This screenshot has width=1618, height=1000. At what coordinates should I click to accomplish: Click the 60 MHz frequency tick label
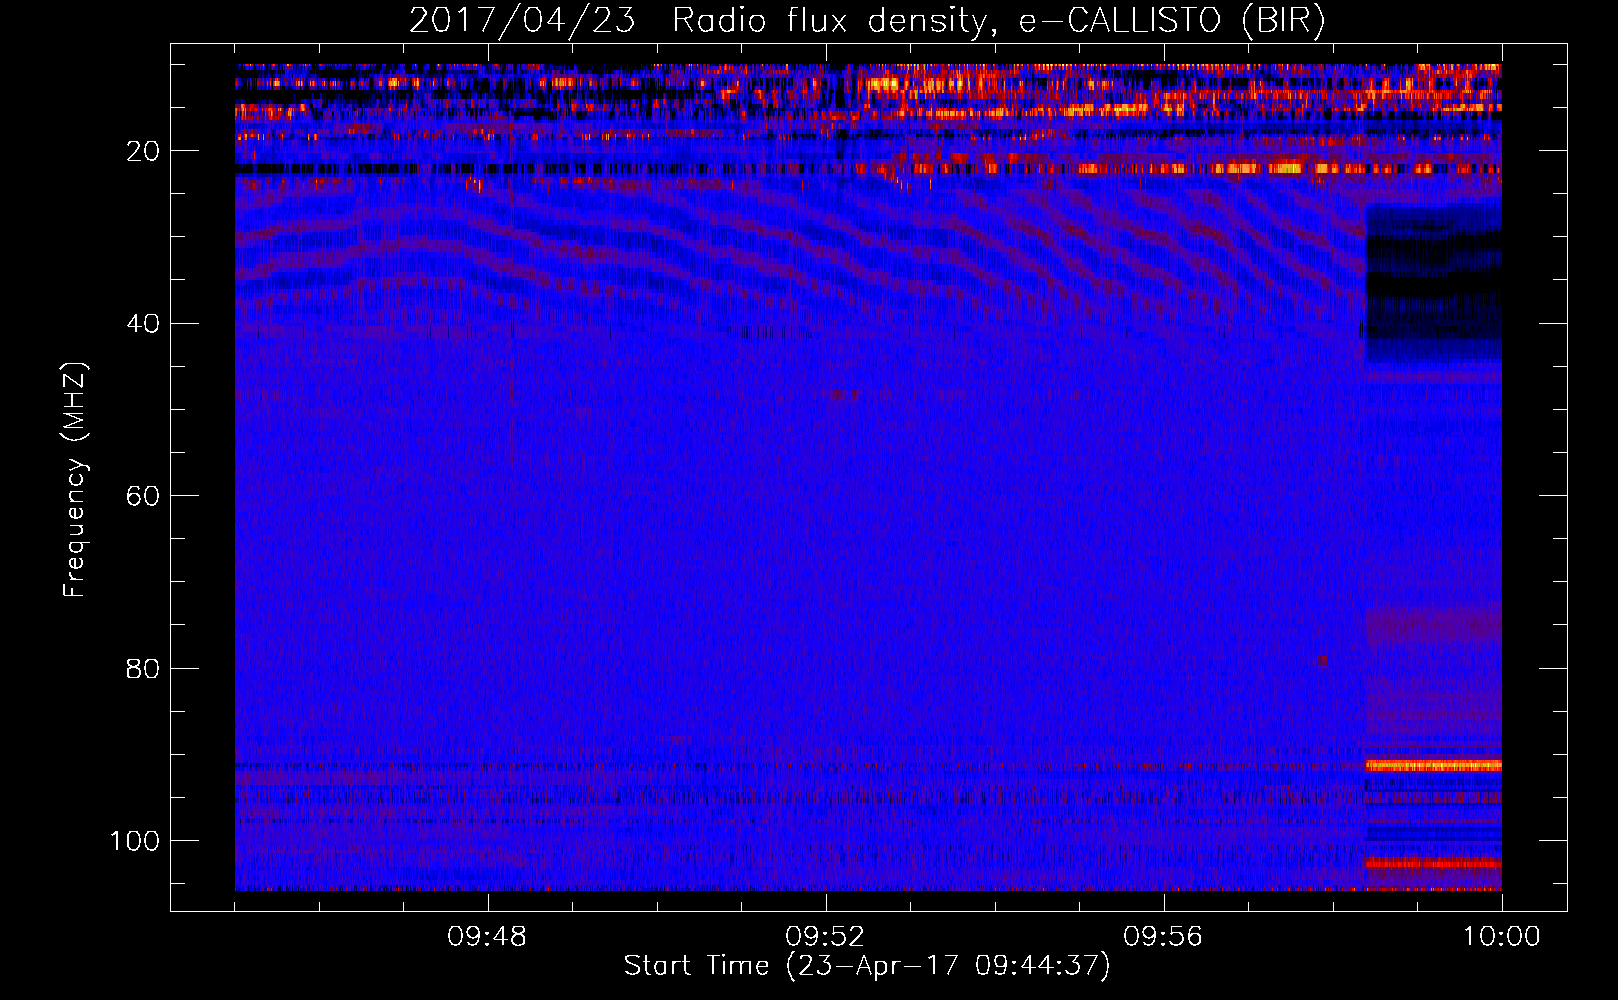point(143,496)
